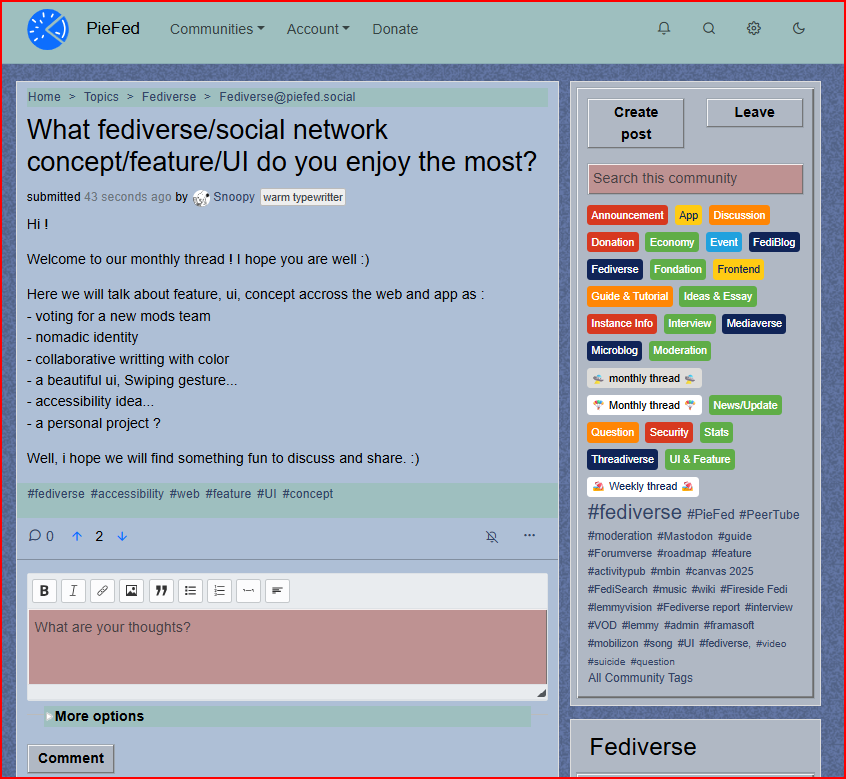Click the last editor toolbar paragraph icon
The width and height of the screenshot is (846, 779).
(x=277, y=591)
